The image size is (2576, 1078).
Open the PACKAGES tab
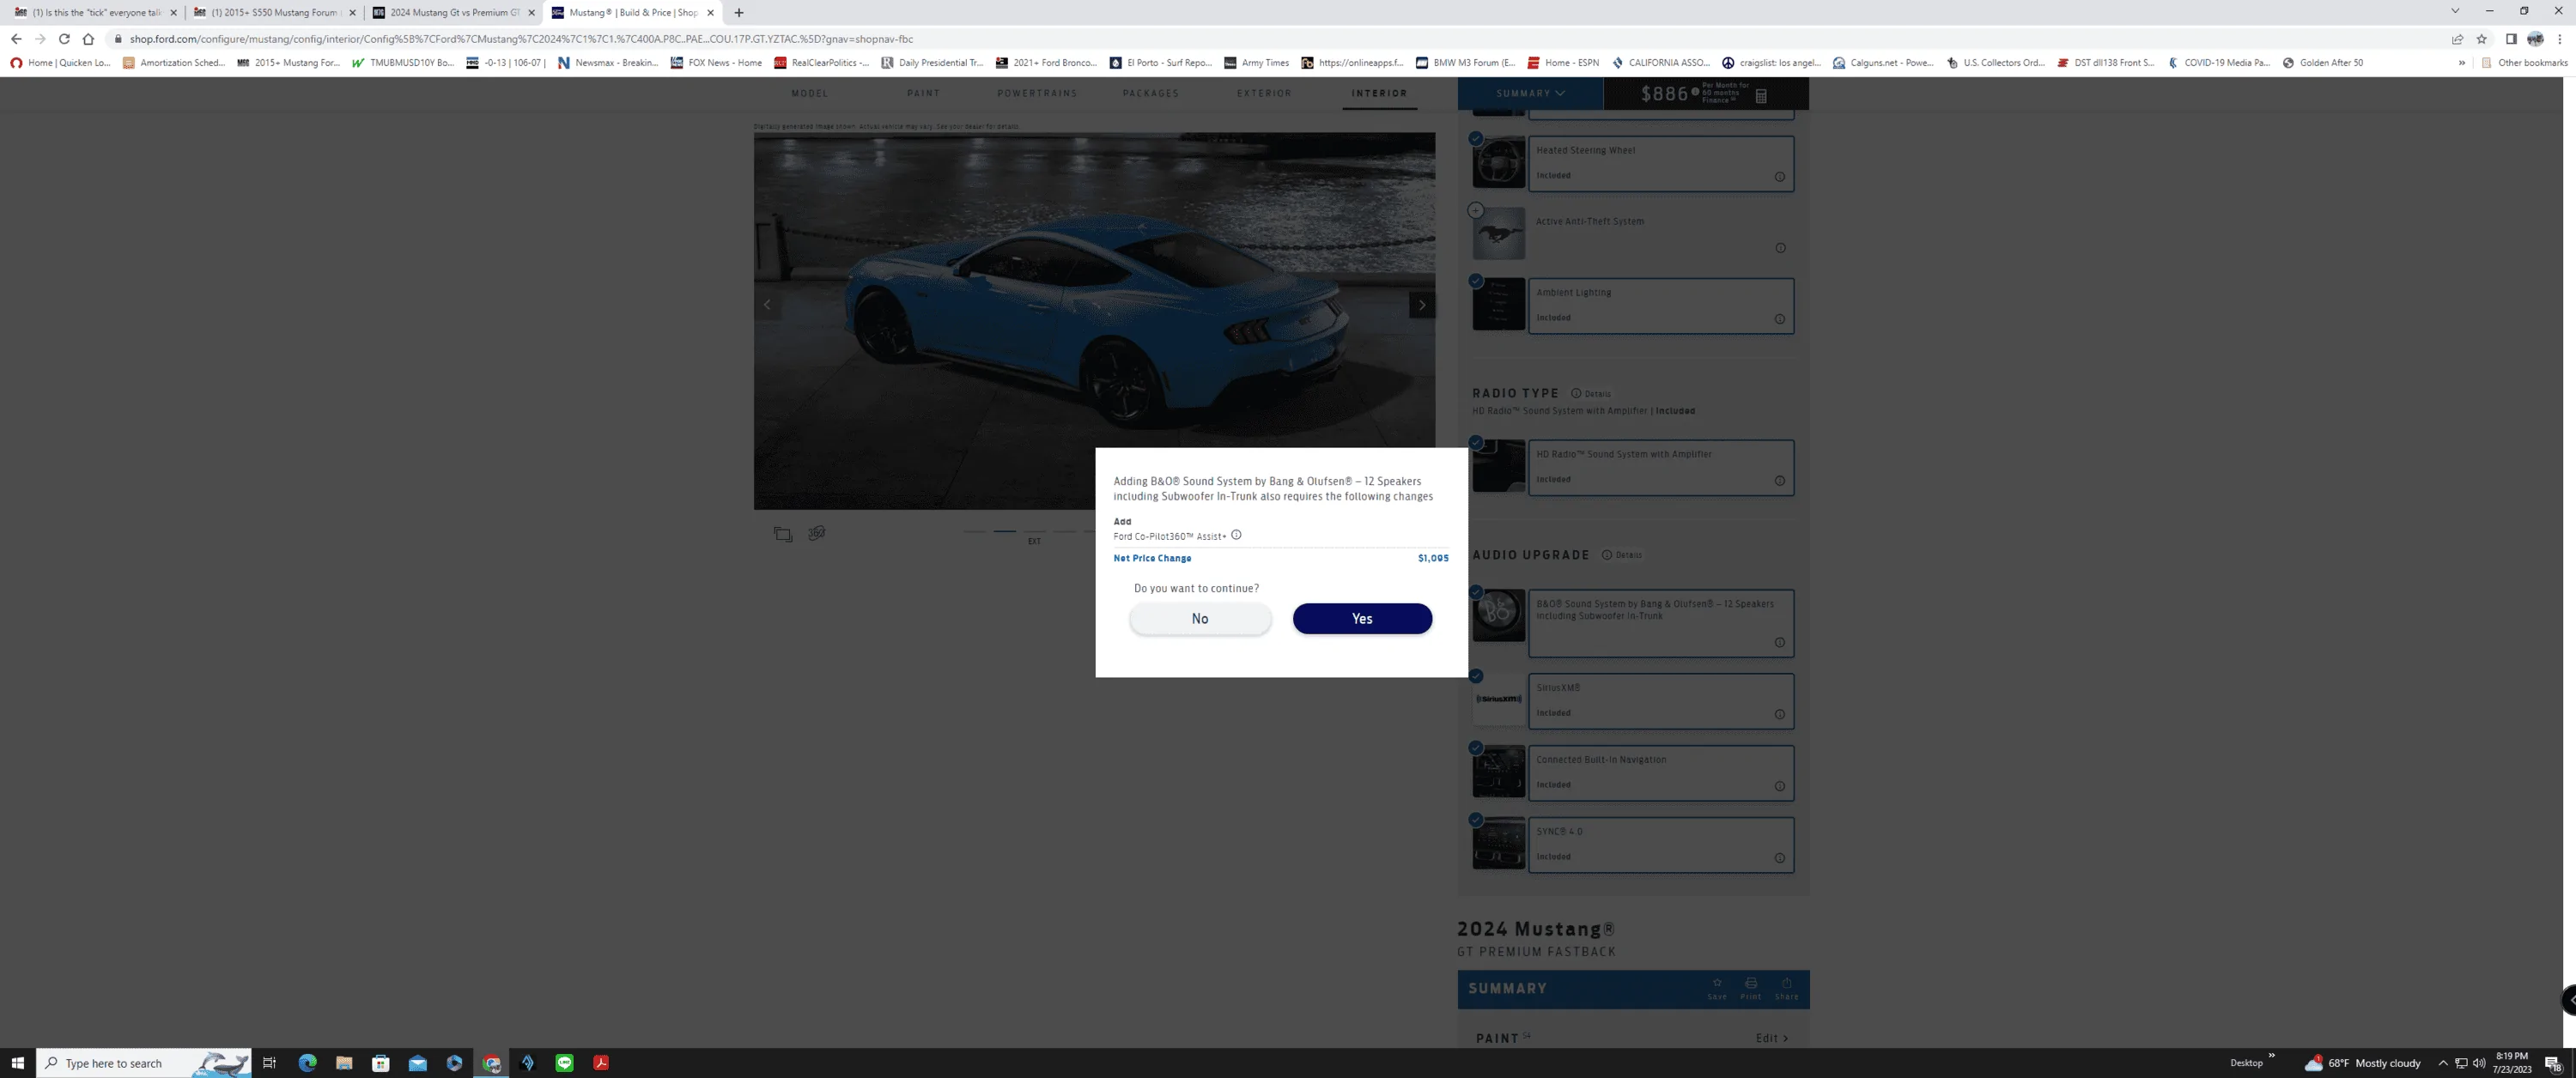pos(1151,93)
